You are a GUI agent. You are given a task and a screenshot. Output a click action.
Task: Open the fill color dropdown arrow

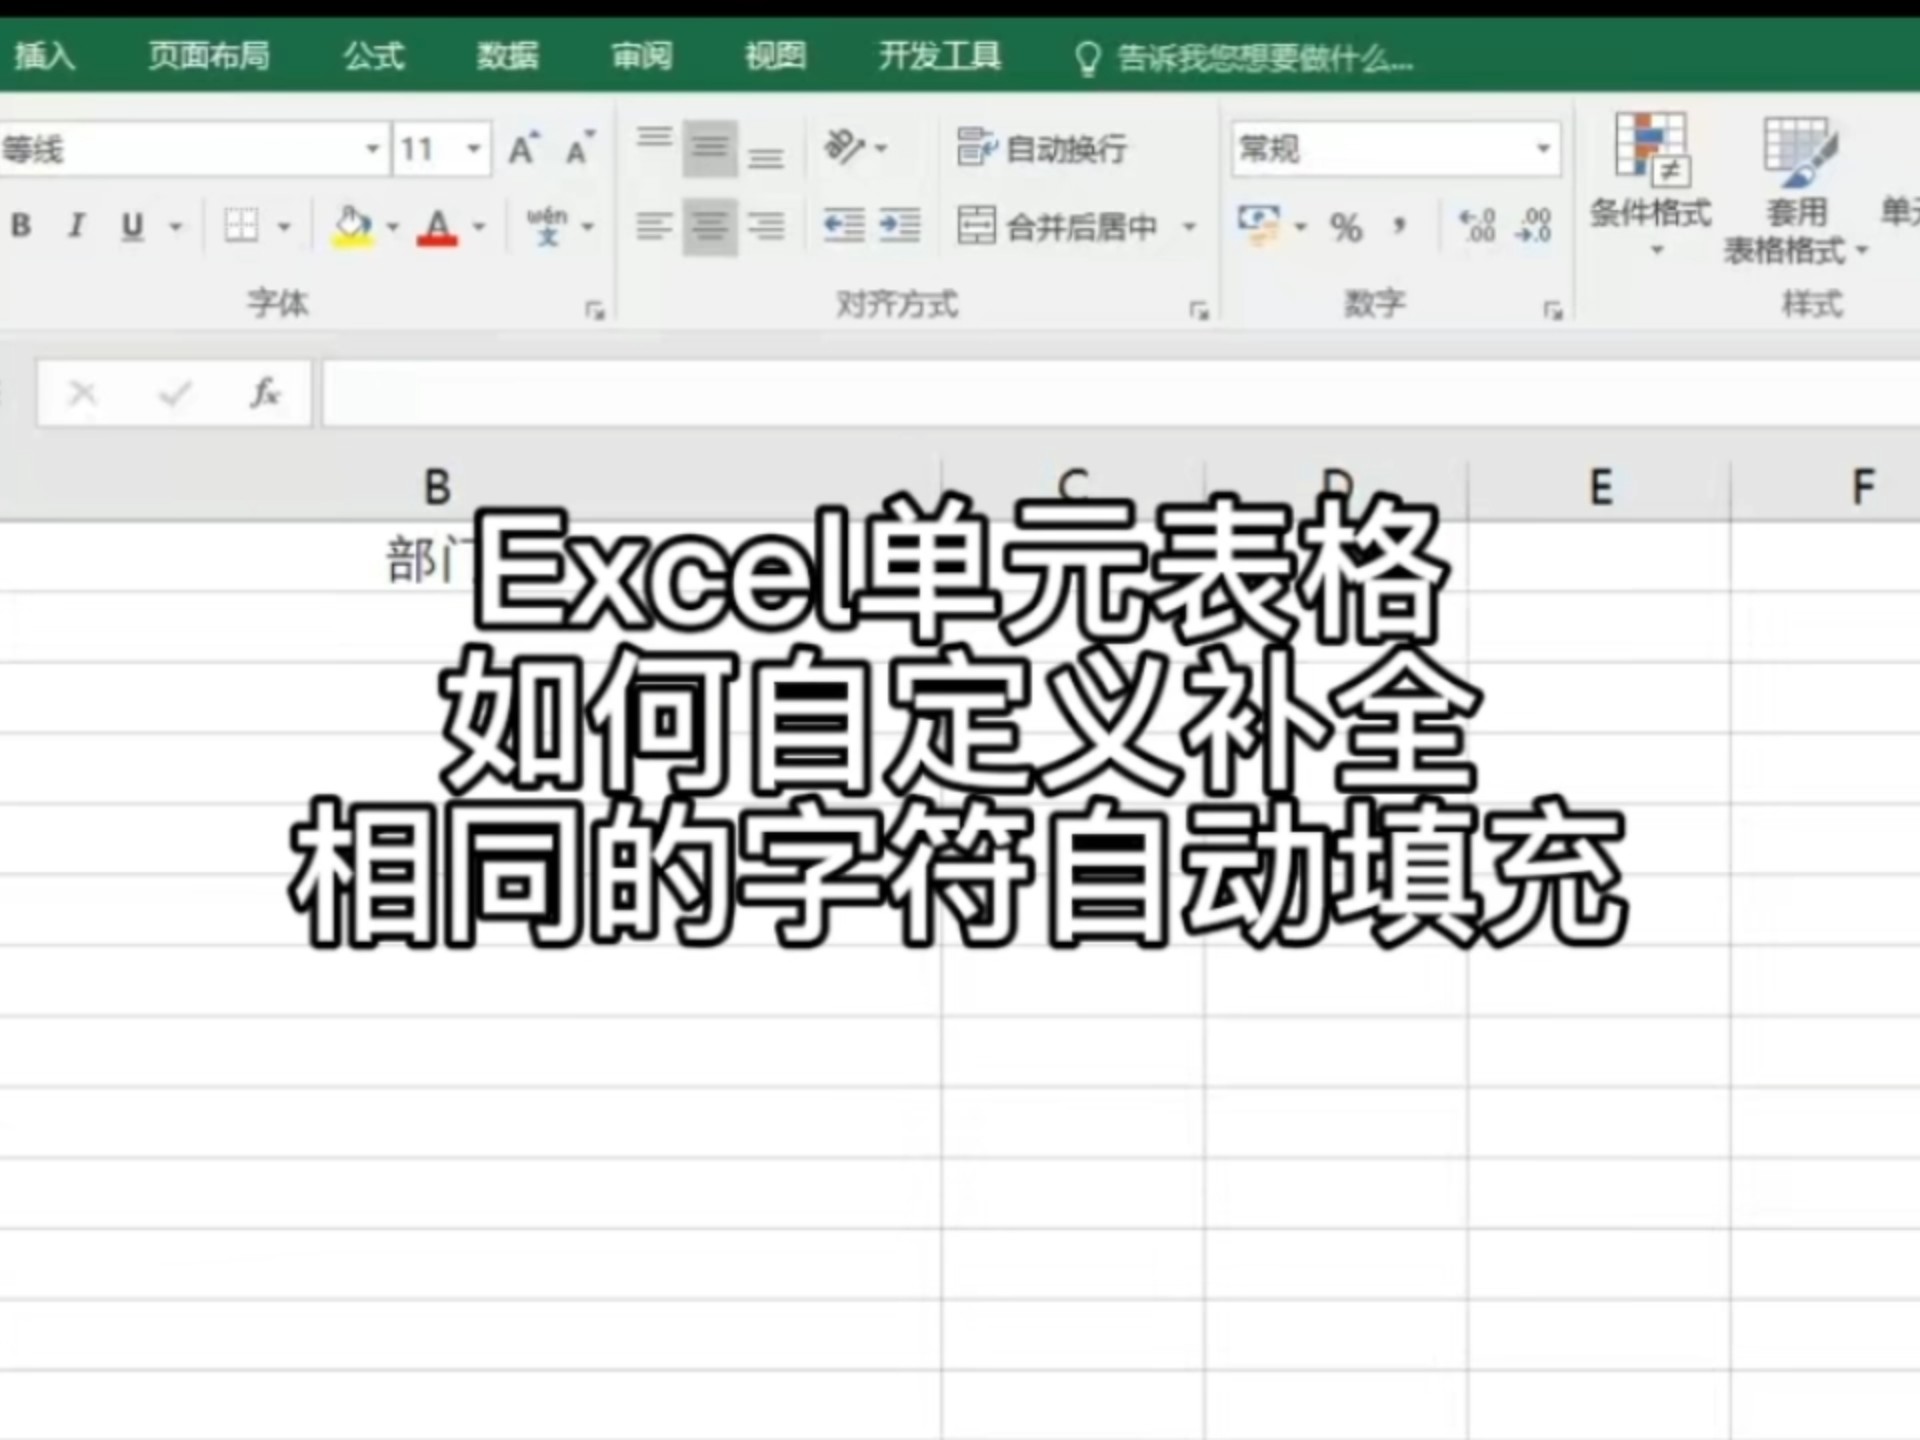(x=392, y=226)
